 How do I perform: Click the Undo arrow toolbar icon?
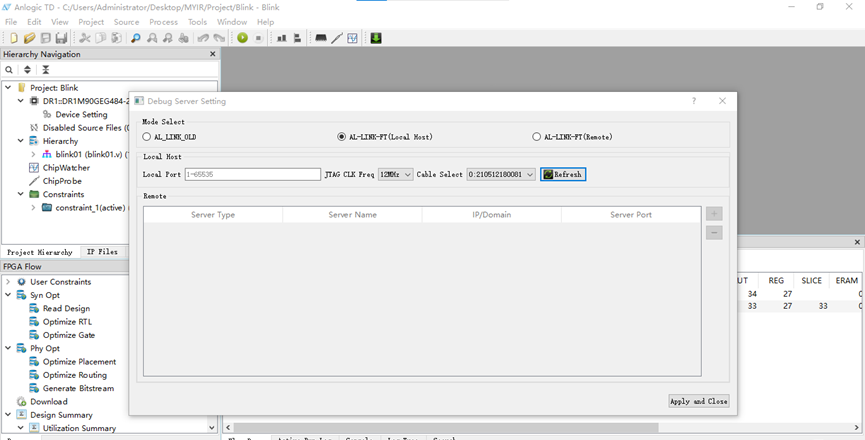tap(203, 38)
